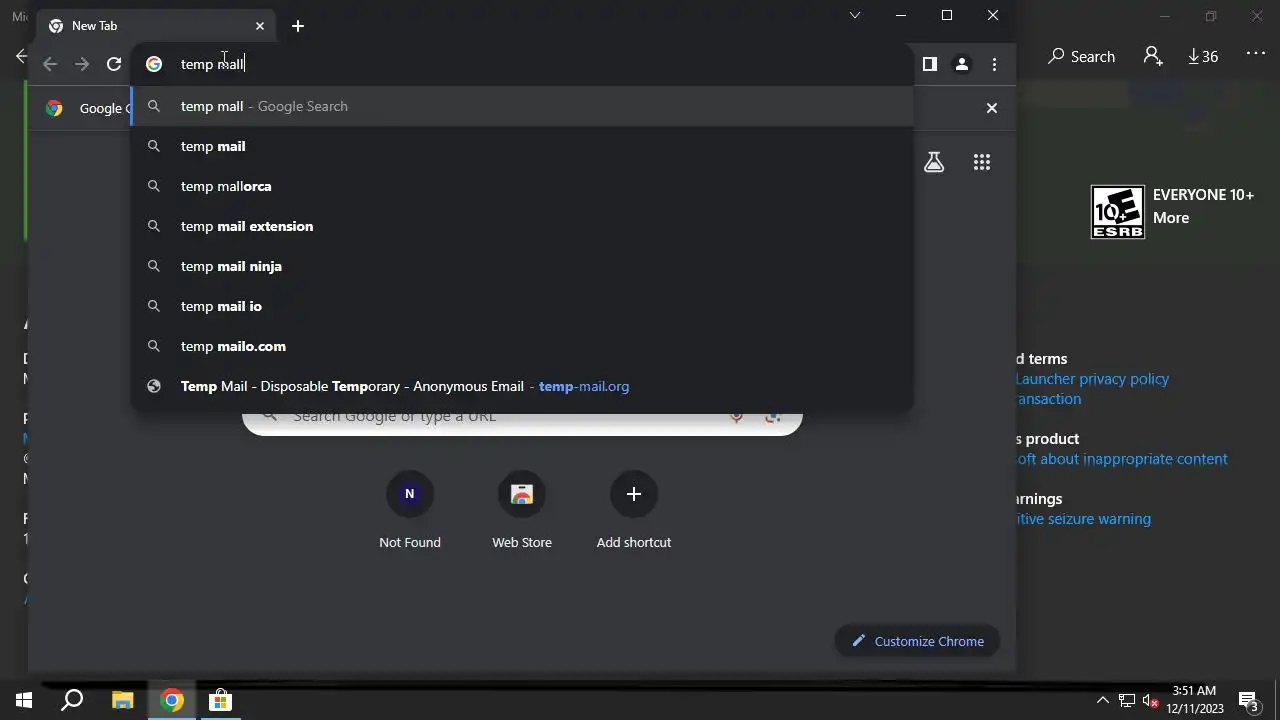This screenshot has height=720, width=1280.
Task: Open new tab with plus icon
Action: point(298,26)
